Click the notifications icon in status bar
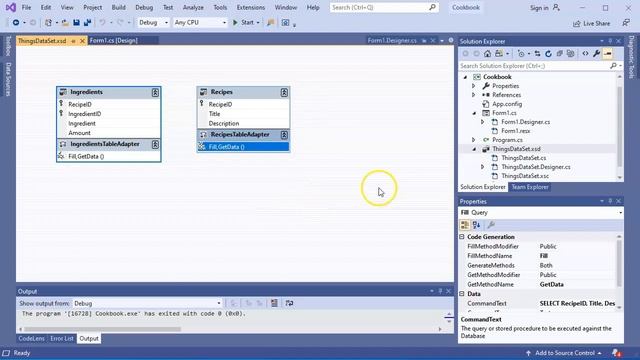 point(616,353)
